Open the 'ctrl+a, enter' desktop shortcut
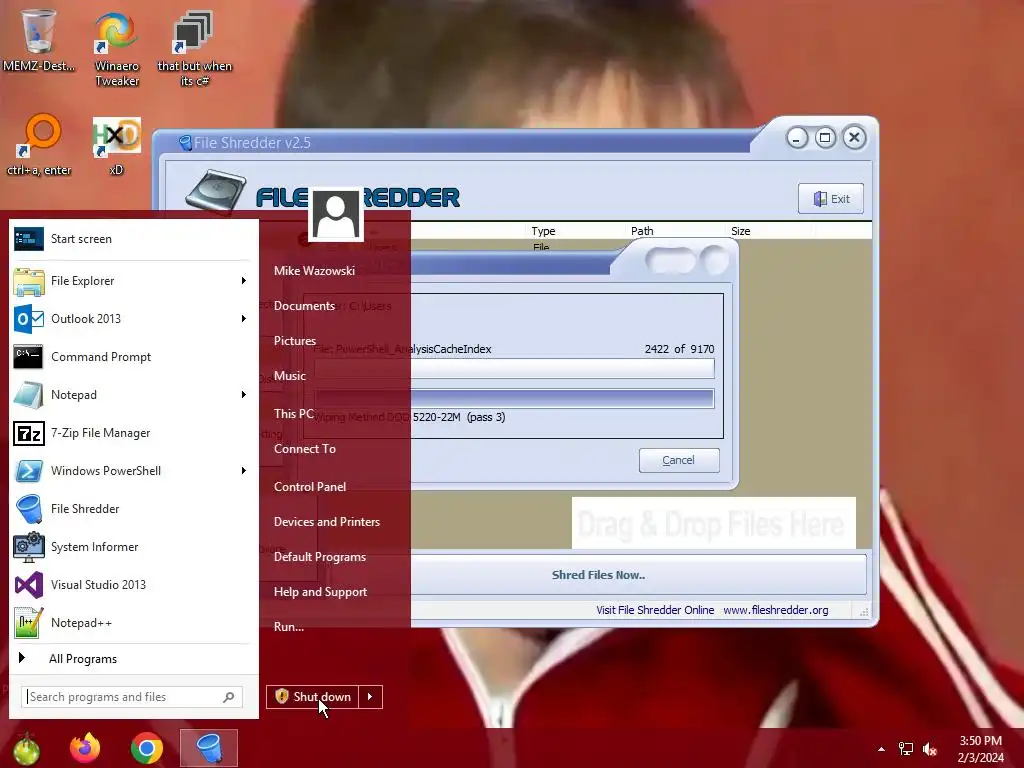The image size is (1024, 768). 39,145
